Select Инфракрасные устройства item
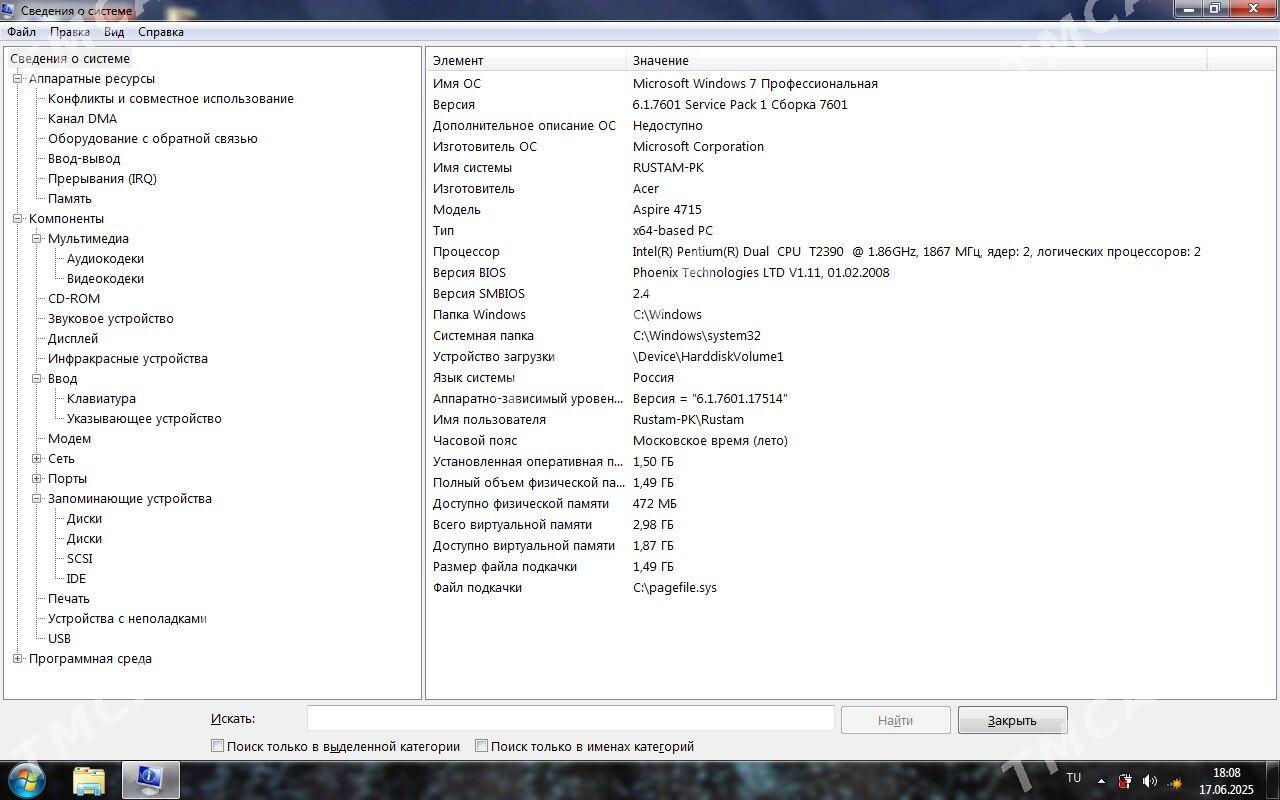Screen dimensions: 1280x800 [x=128, y=359]
